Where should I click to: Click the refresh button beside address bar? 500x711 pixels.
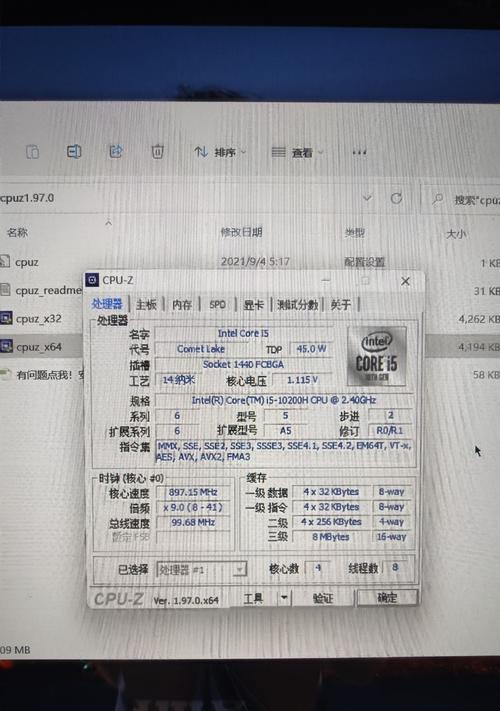(396, 198)
